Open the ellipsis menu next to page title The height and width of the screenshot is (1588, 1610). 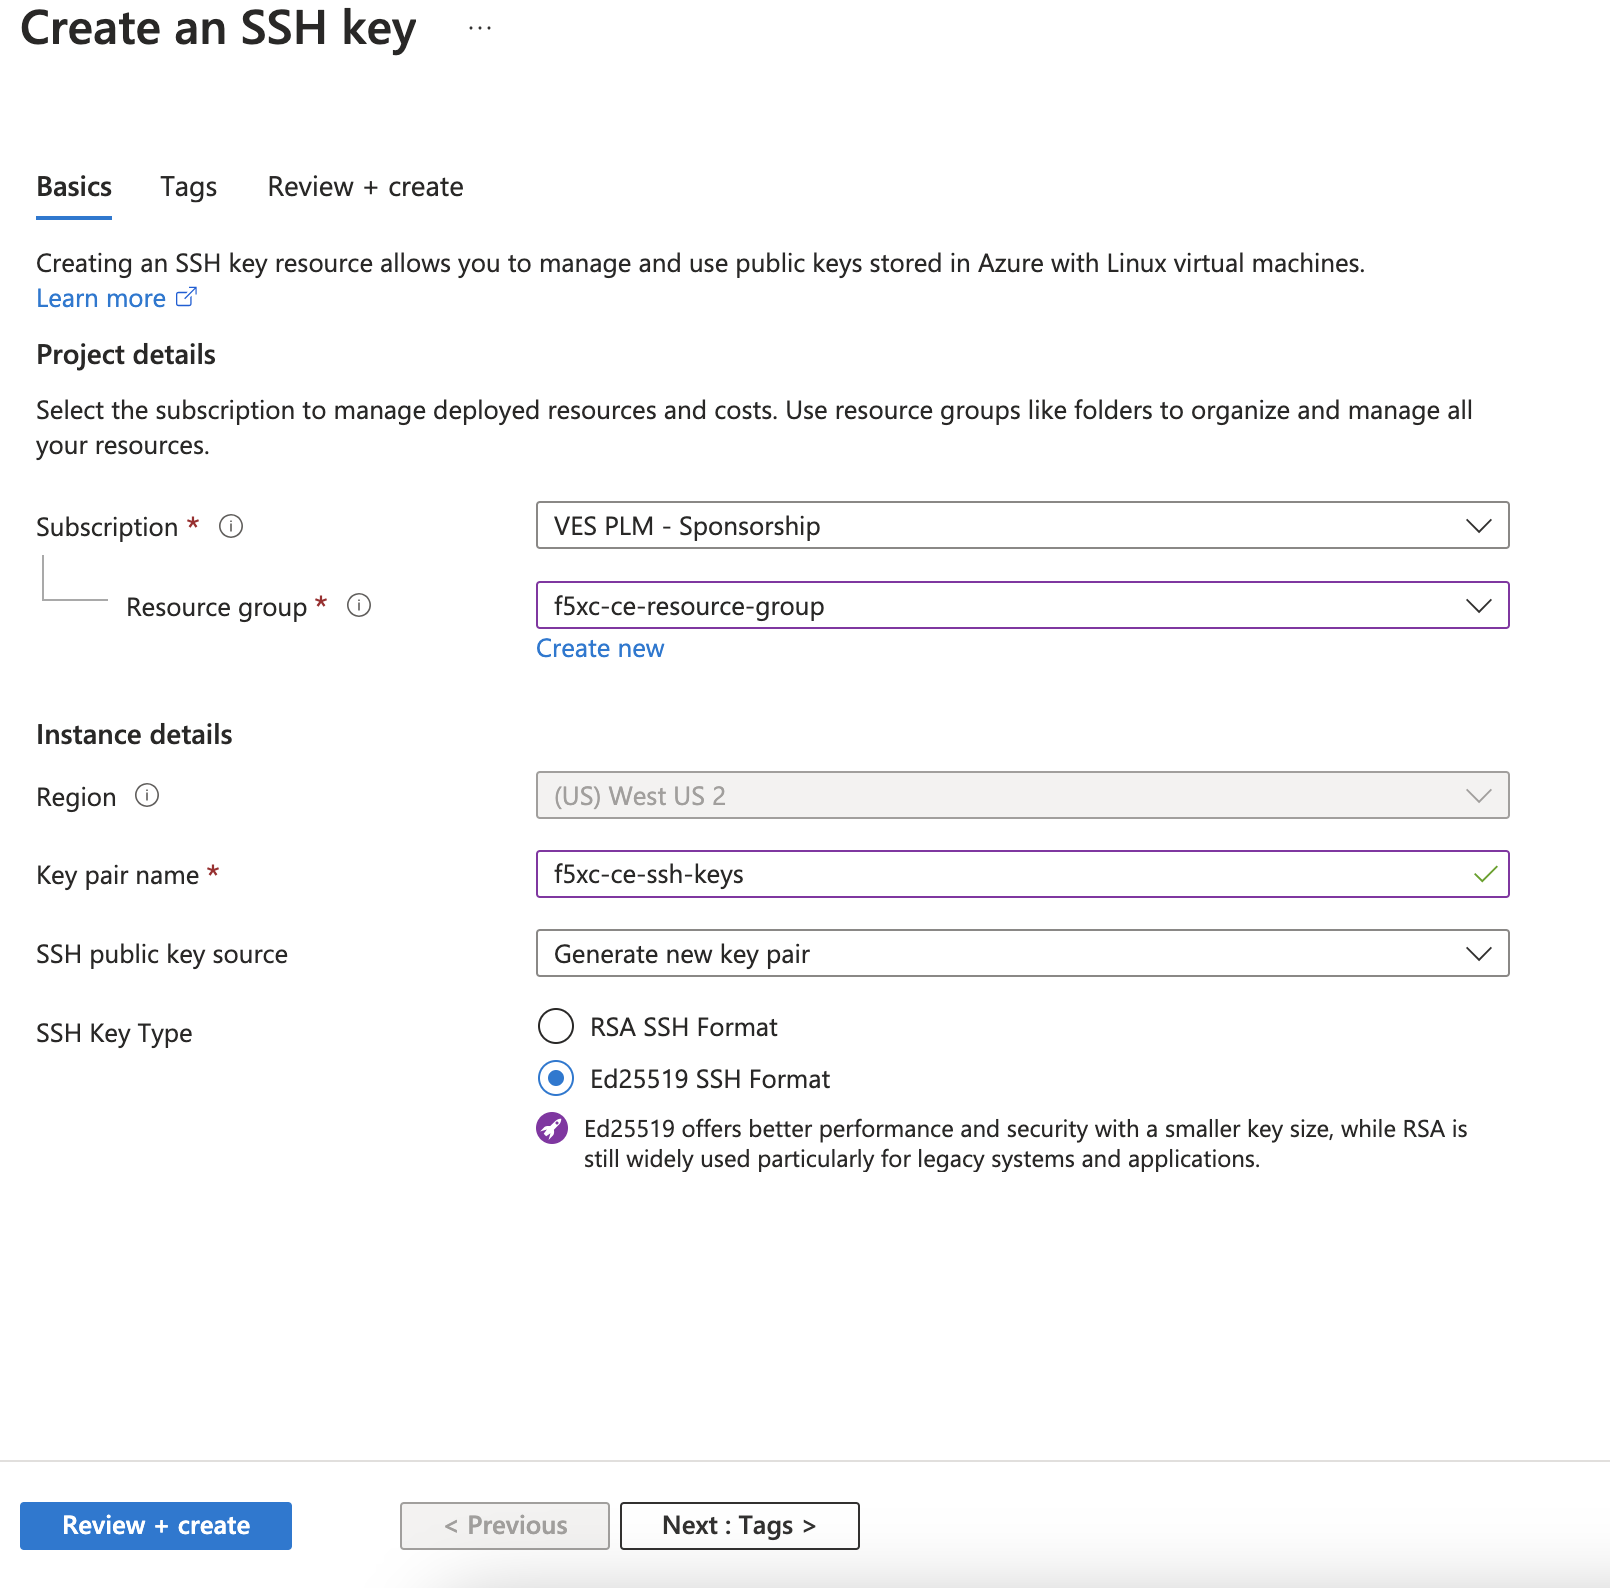click(x=479, y=27)
